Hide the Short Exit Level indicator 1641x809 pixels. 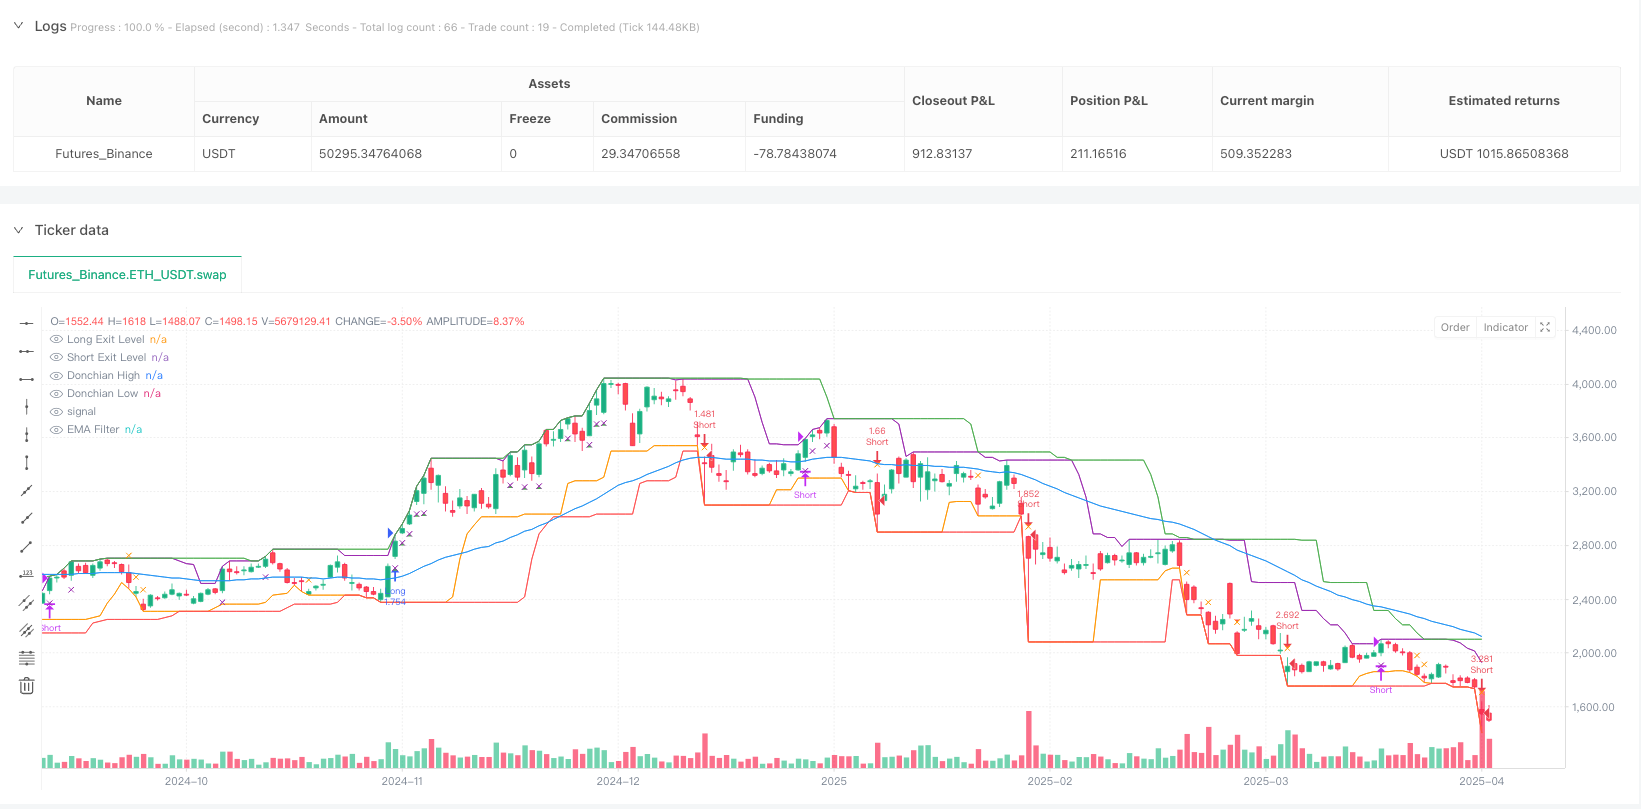[57, 357]
